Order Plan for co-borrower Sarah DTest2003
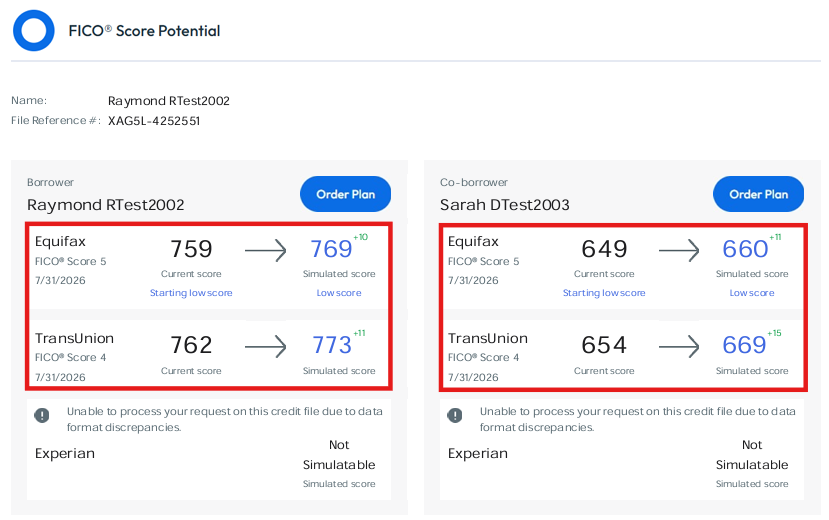The image size is (829, 520). [759, 194]
